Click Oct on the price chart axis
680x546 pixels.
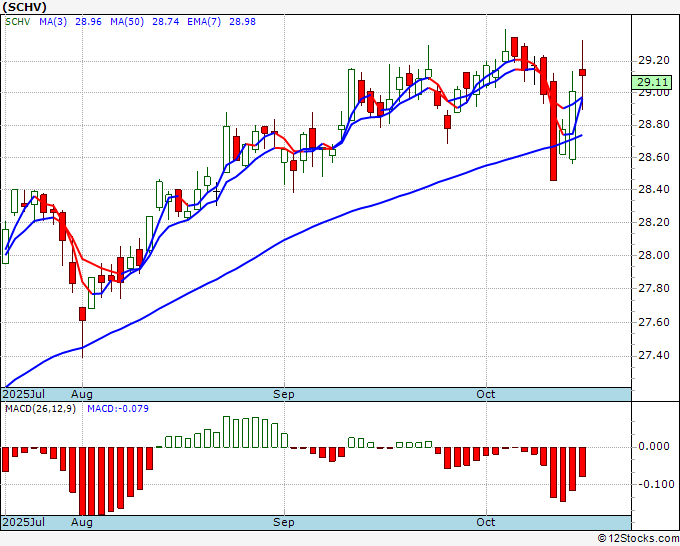pos(486,394)
